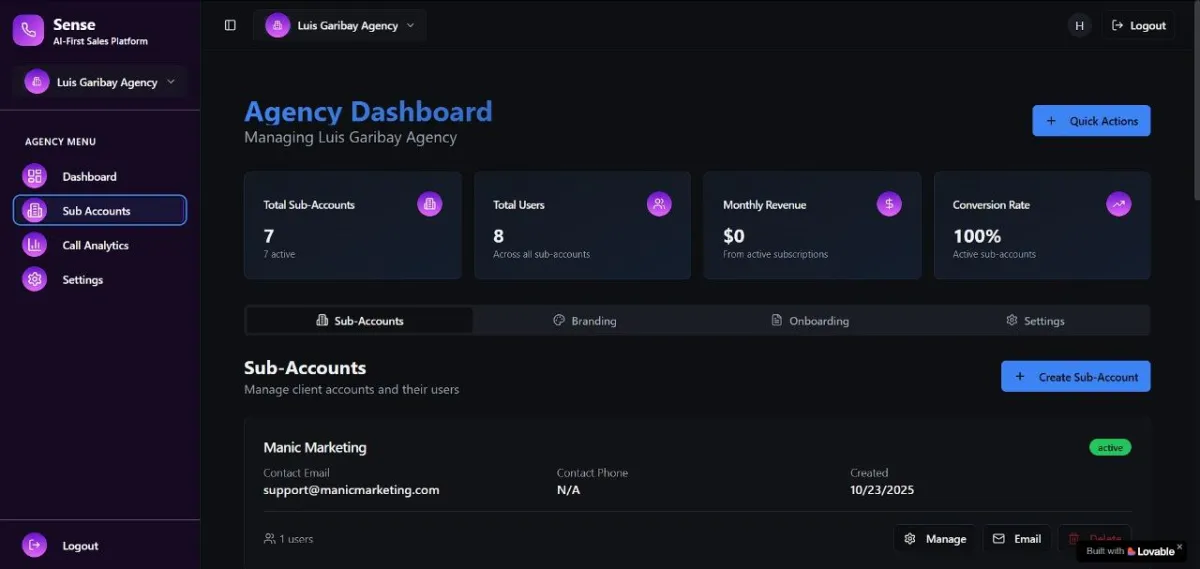Click the Conversion Rate trending icon
Image resolution: width=1200 pixels, height=569 pixels.
(1119, 204)
